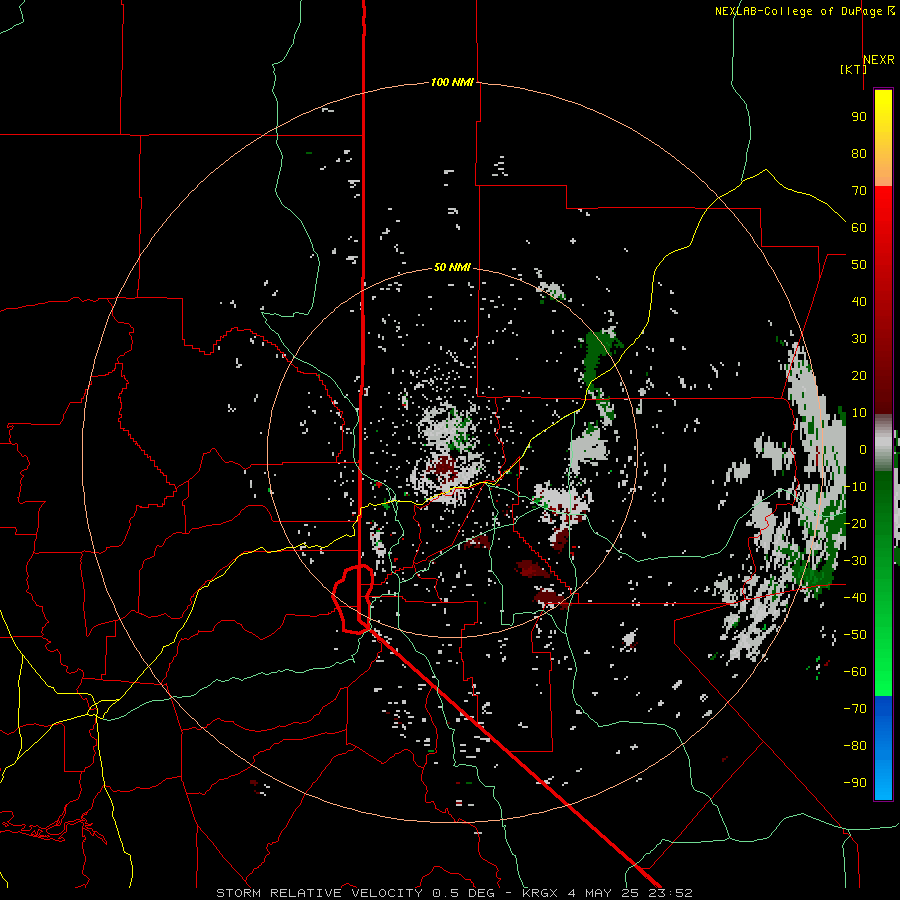Click the 80 value on the velocity scale
Viewport: 900px width, 900px height.
[x=859, y=153]
